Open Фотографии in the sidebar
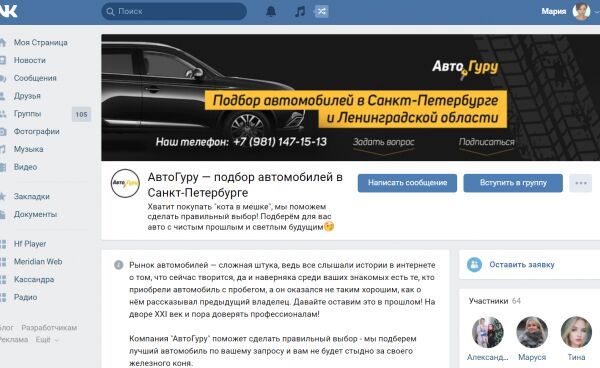The height and width of the screenshot is (368, 600). pyautogui.click(x=37, y=131)
